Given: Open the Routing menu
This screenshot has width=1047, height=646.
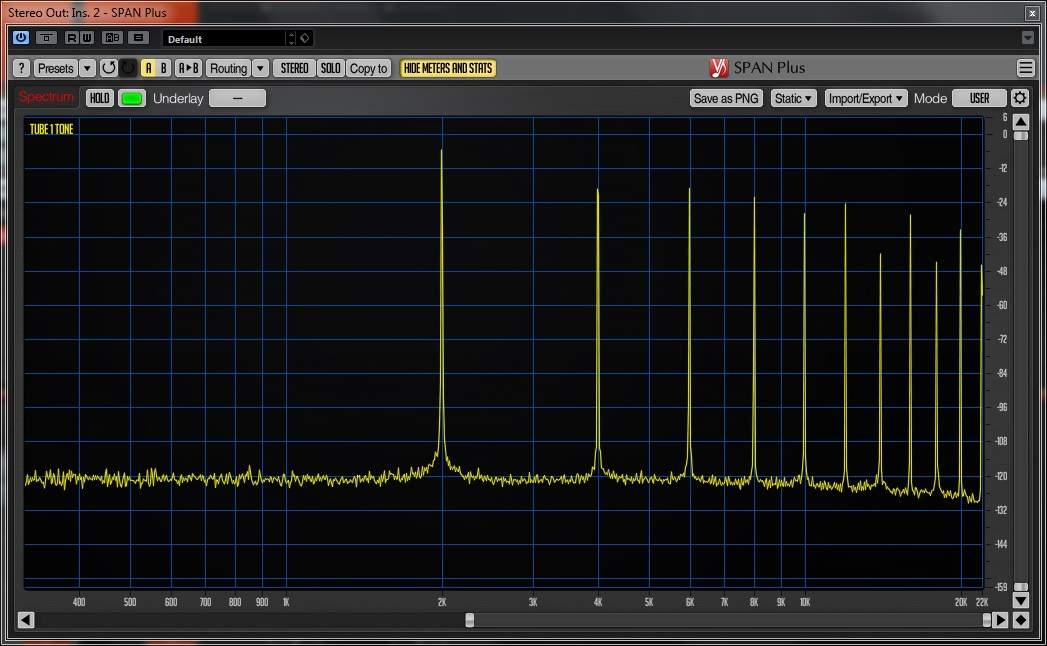Looking at the screenshot, I should click(228, 68).
